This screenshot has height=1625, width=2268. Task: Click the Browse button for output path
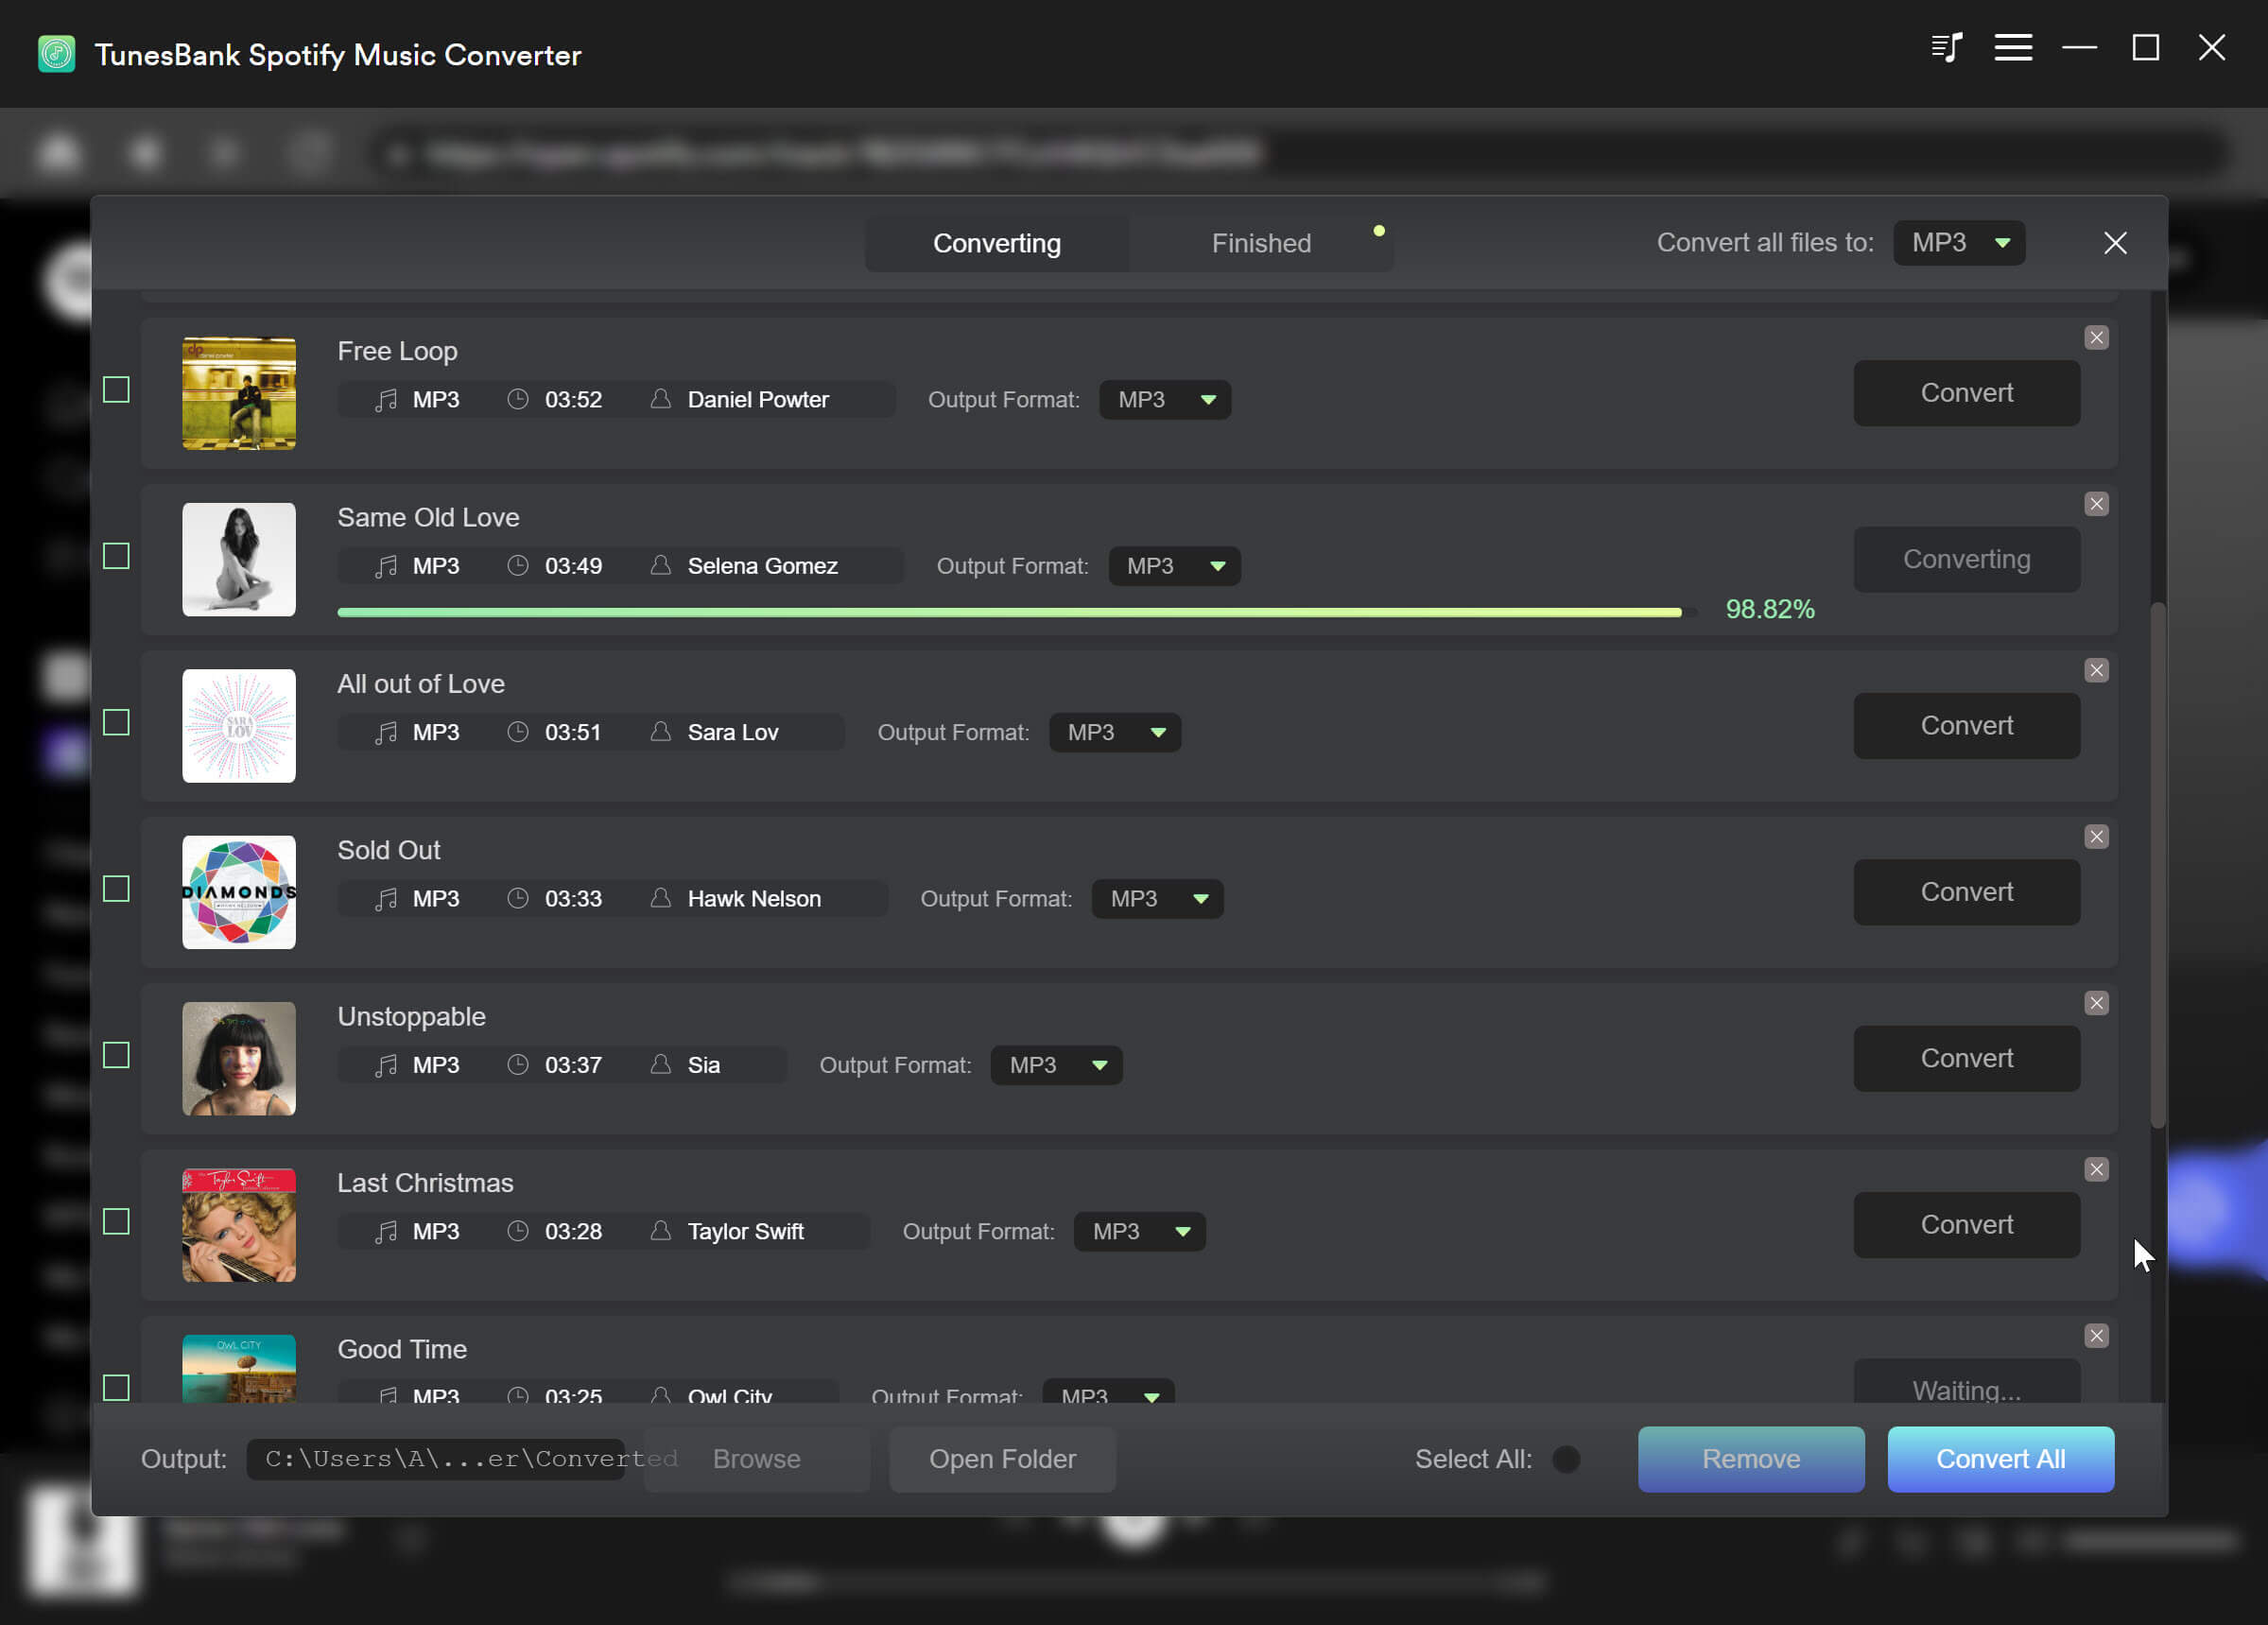[x=754, y=1458]
